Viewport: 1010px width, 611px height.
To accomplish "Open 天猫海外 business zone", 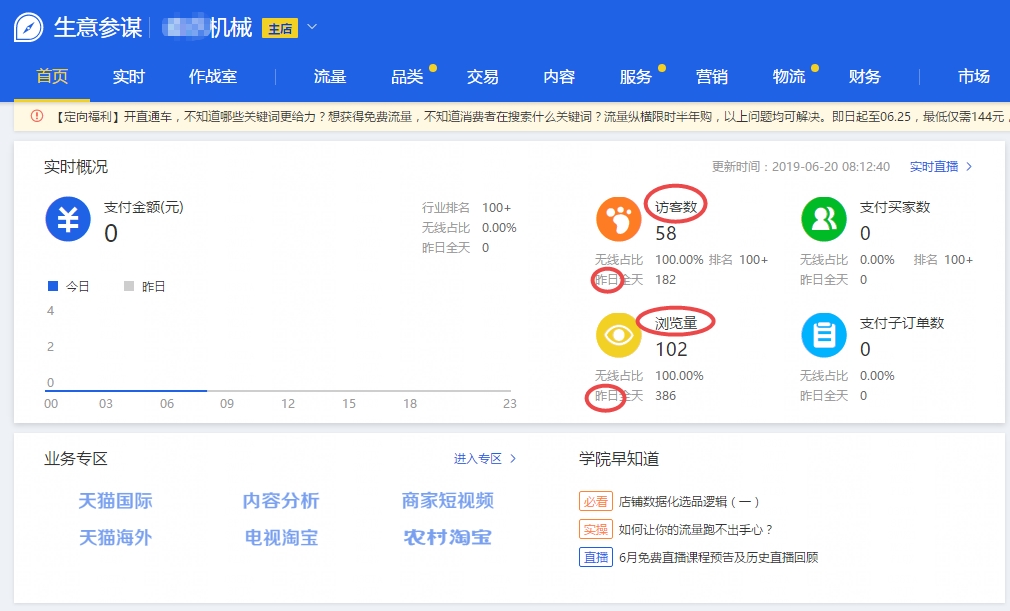I will (x=115, y=537).
